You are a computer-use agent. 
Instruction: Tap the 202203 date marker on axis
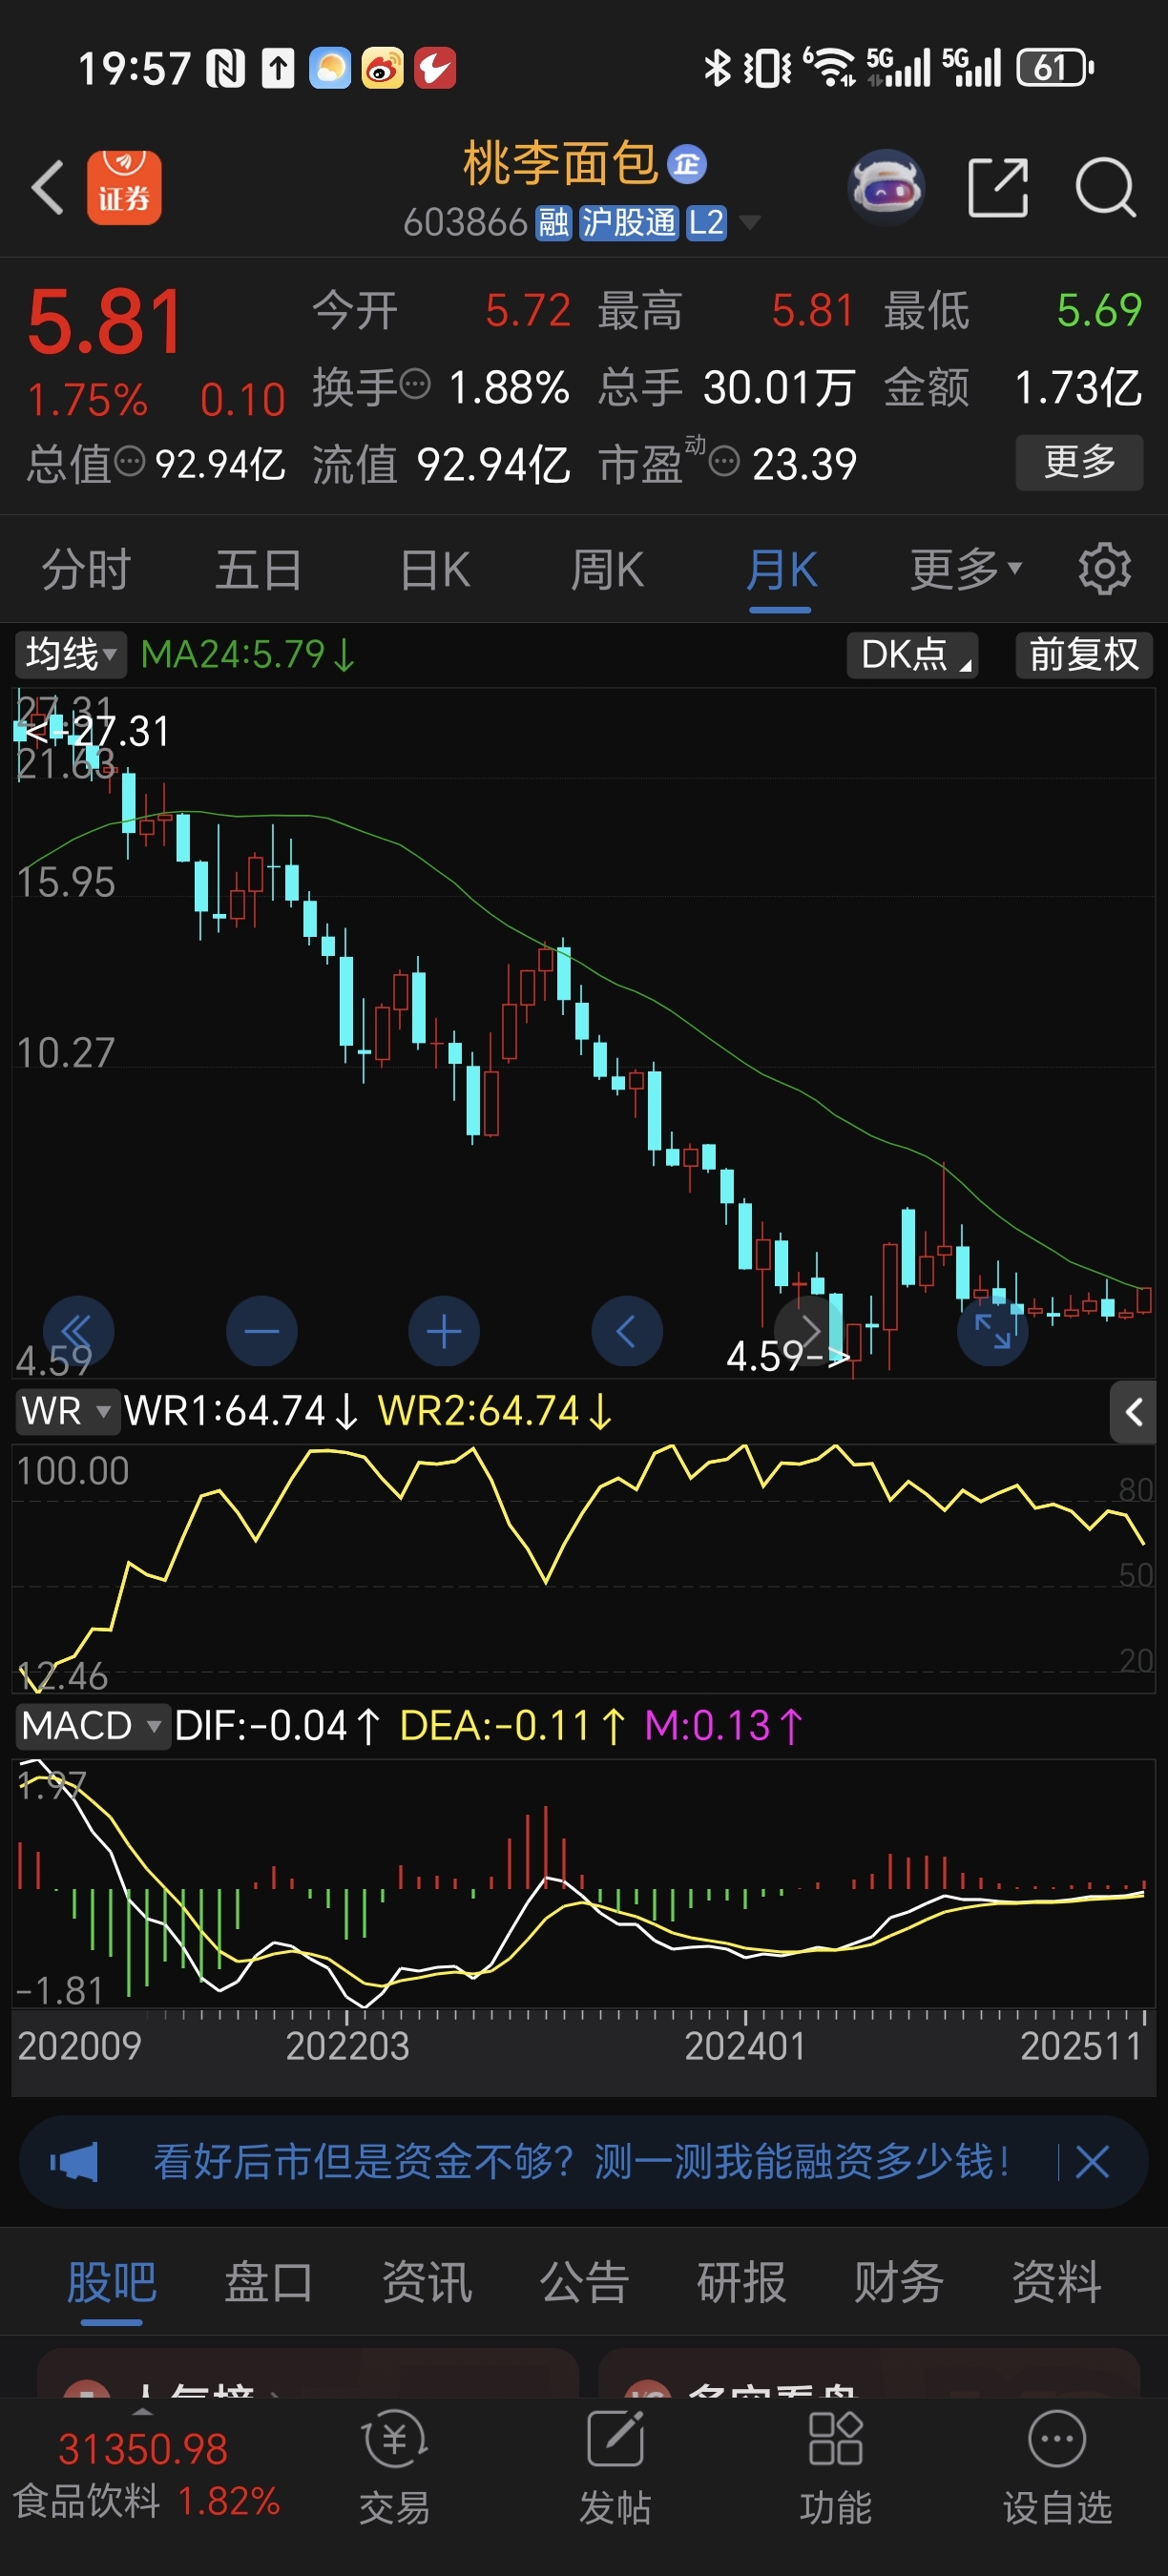coord(347,2046)
